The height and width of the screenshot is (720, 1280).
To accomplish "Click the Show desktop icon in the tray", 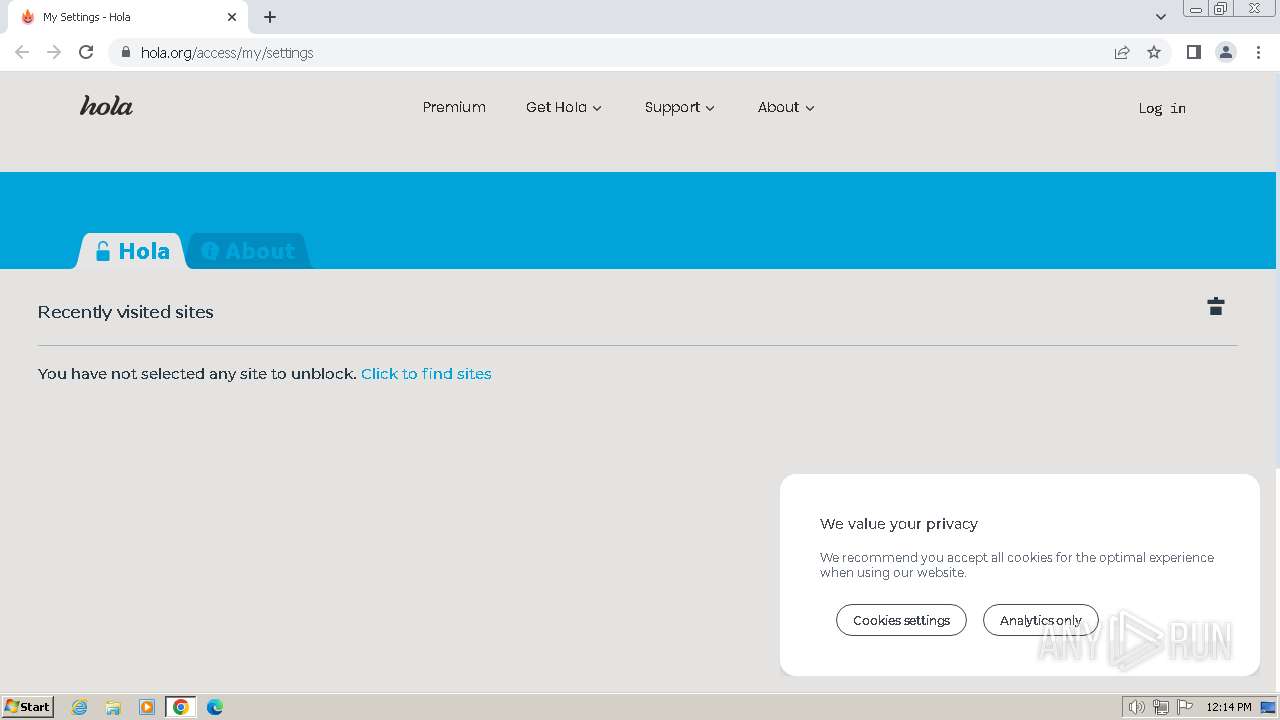I will click(1268, 707).
